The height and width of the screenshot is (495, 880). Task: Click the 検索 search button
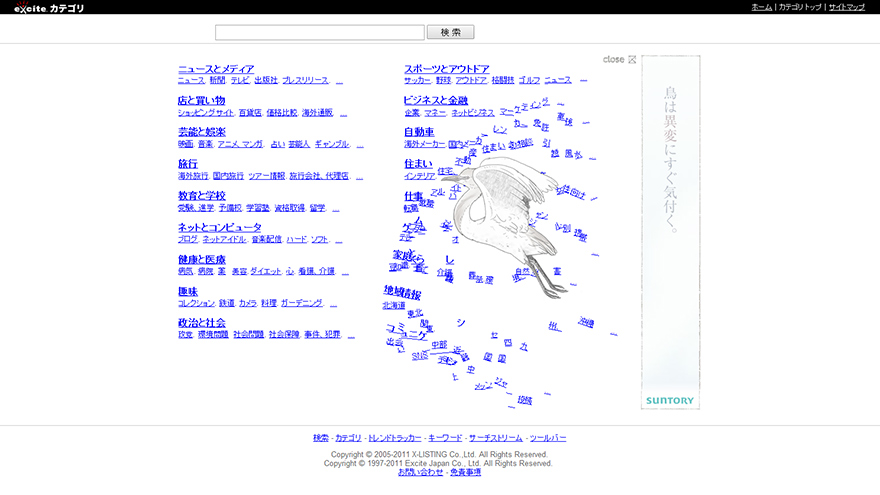point(450,33)
